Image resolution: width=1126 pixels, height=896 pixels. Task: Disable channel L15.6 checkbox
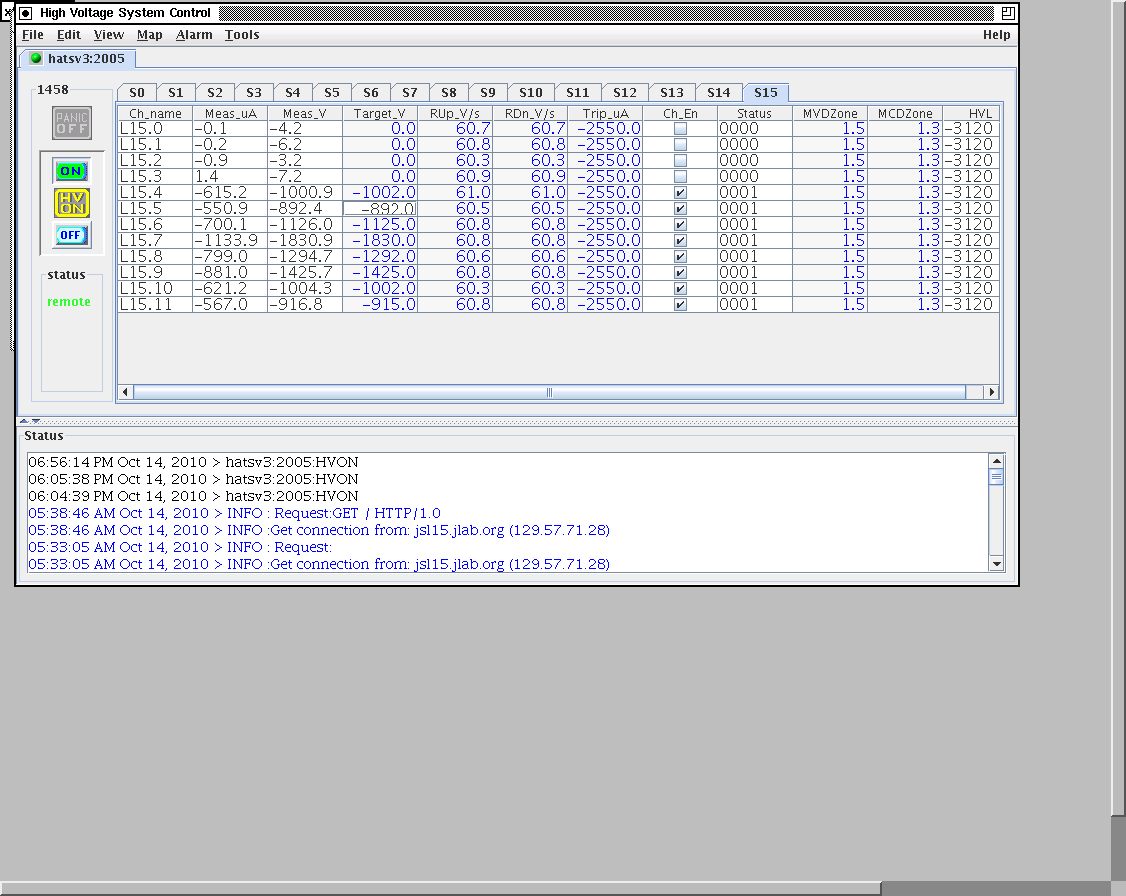pos(680,224)
